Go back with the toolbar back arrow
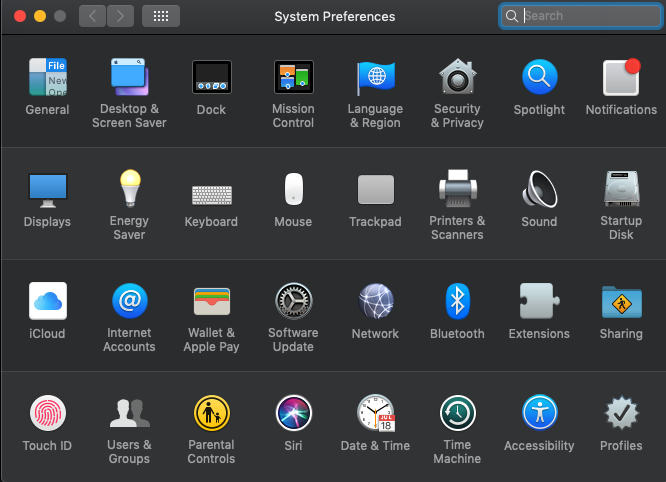 pyautogui.click(x=92, y=17)
